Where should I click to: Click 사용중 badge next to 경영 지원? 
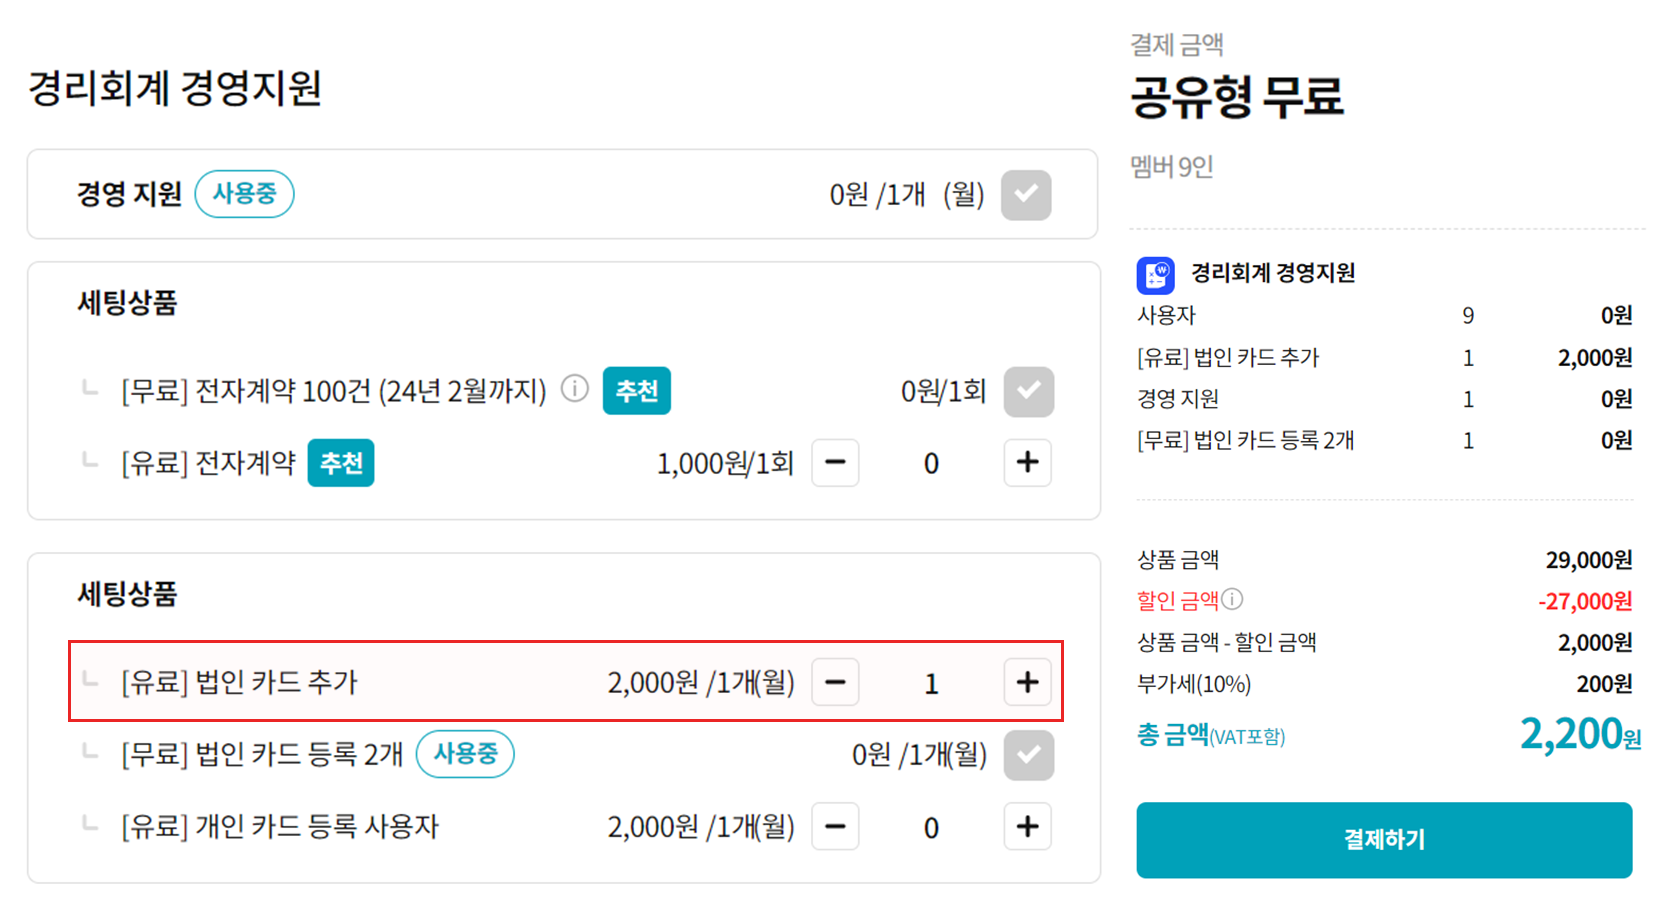tap(244, 194)
